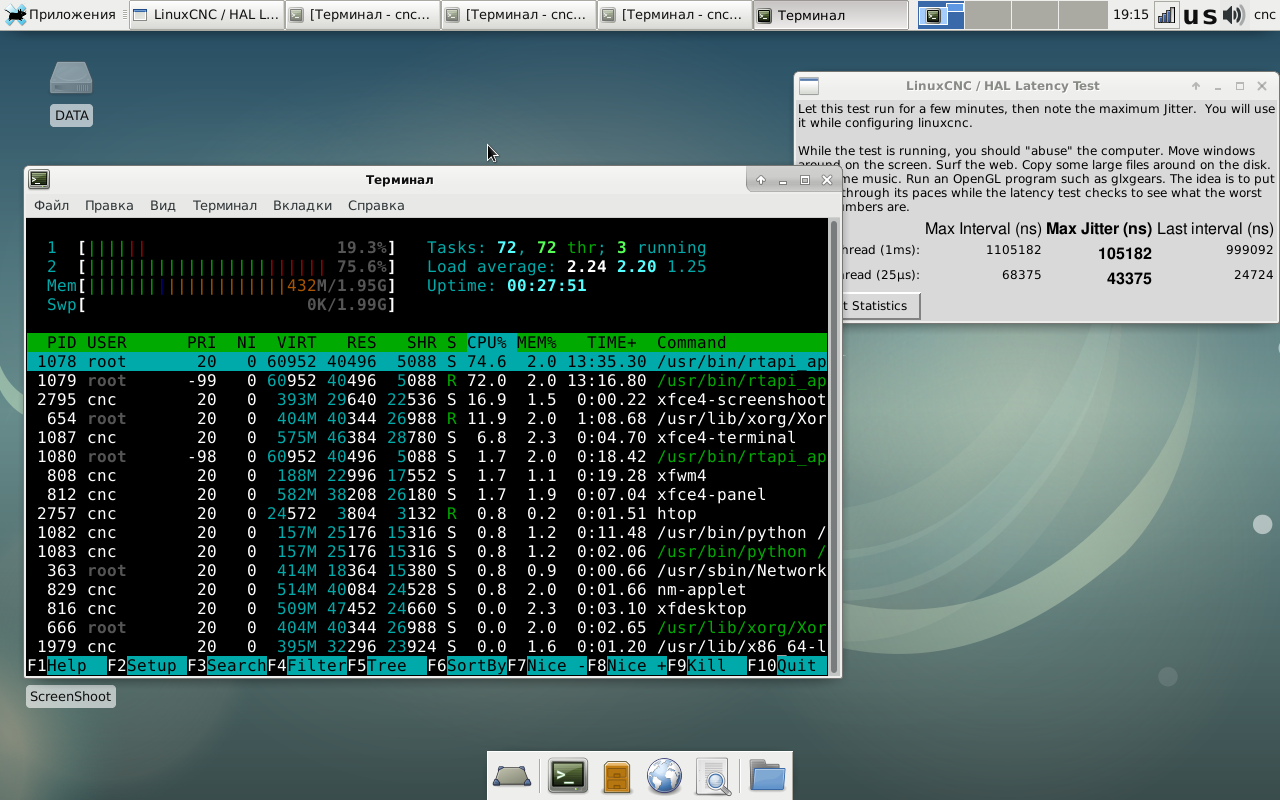
Task: Sort htop by the MEM% column header
Action: point(537,342)
